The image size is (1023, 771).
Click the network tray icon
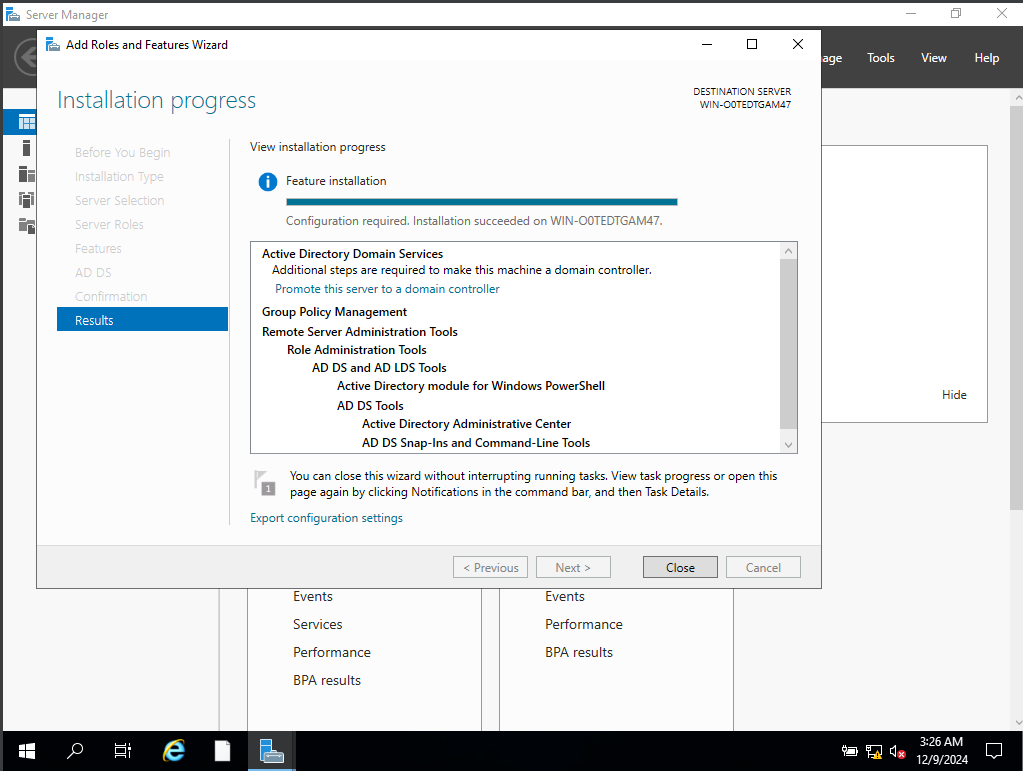pos(874,751)
